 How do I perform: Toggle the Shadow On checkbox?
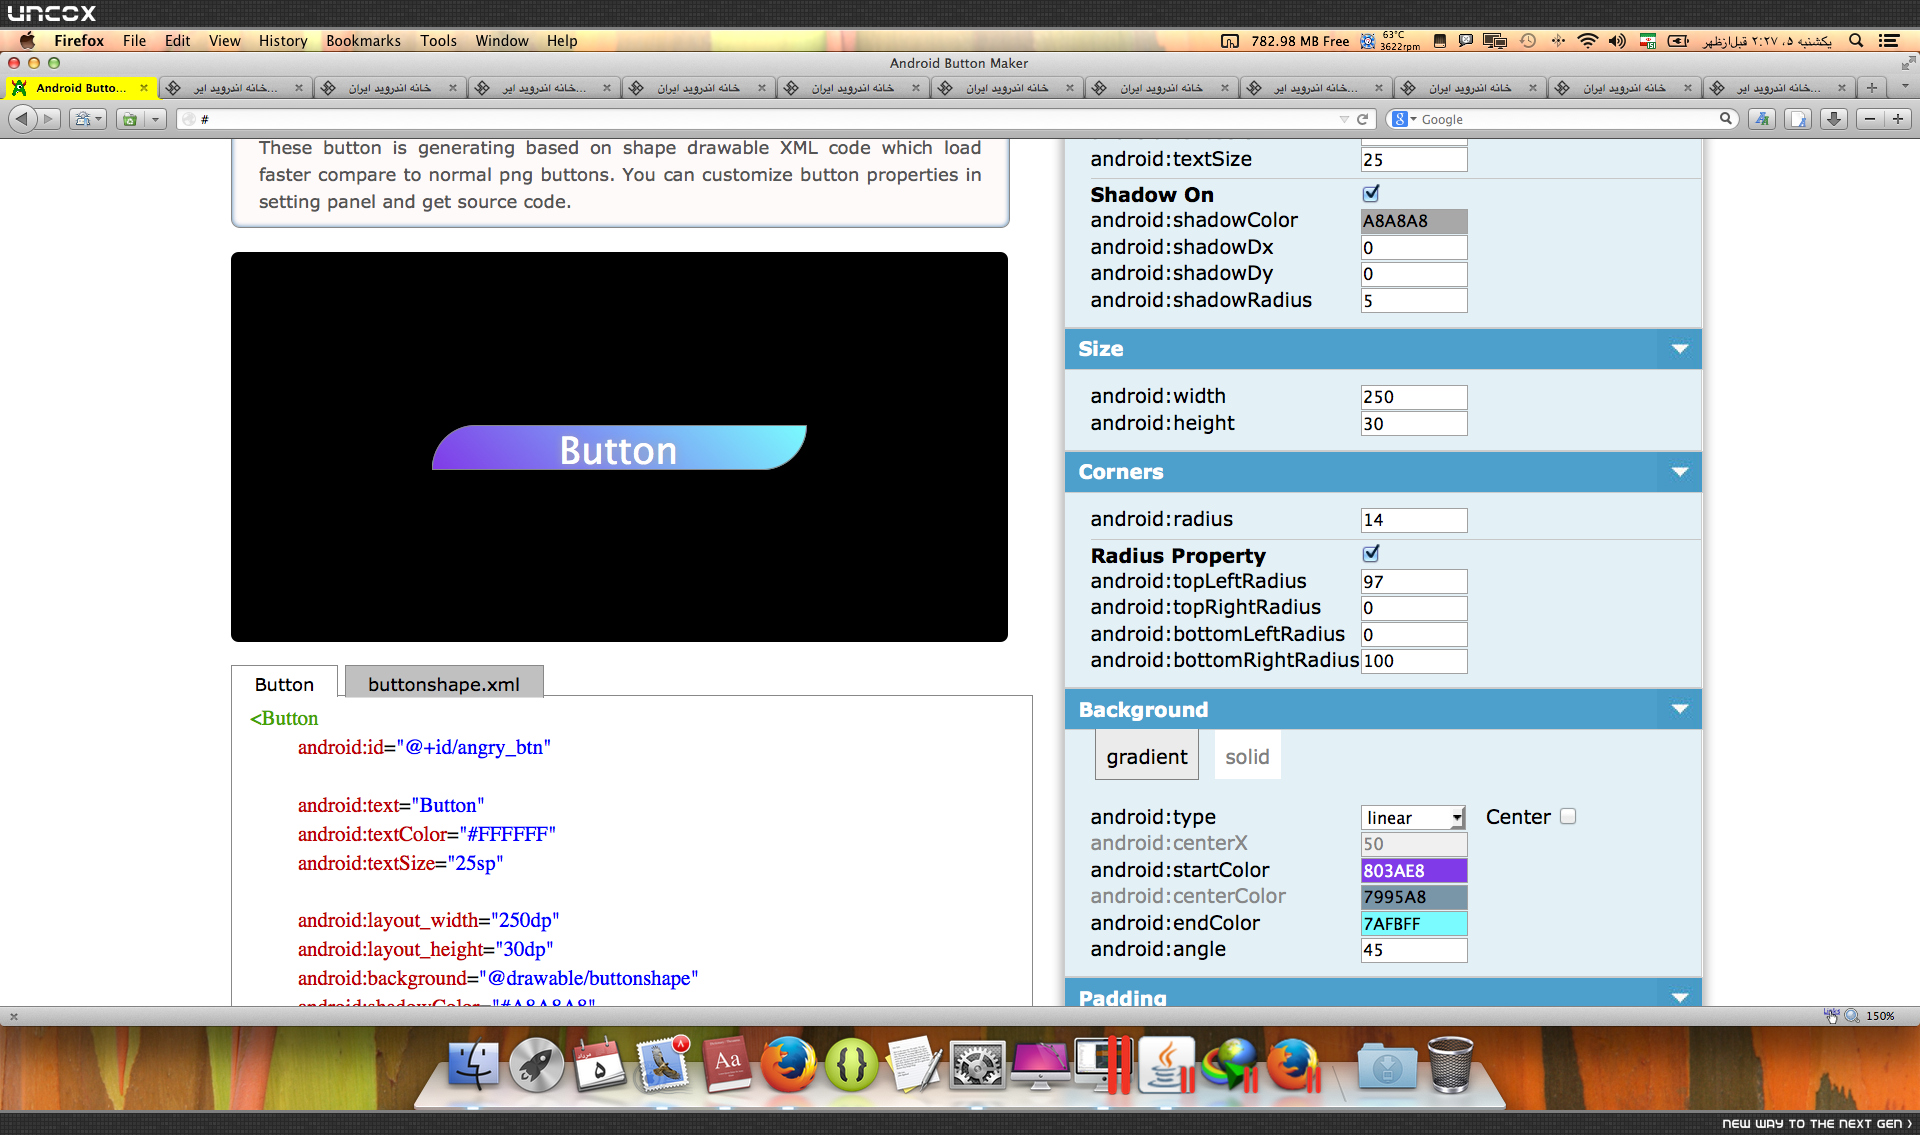pyautogui.click(x=1371, y=193)
